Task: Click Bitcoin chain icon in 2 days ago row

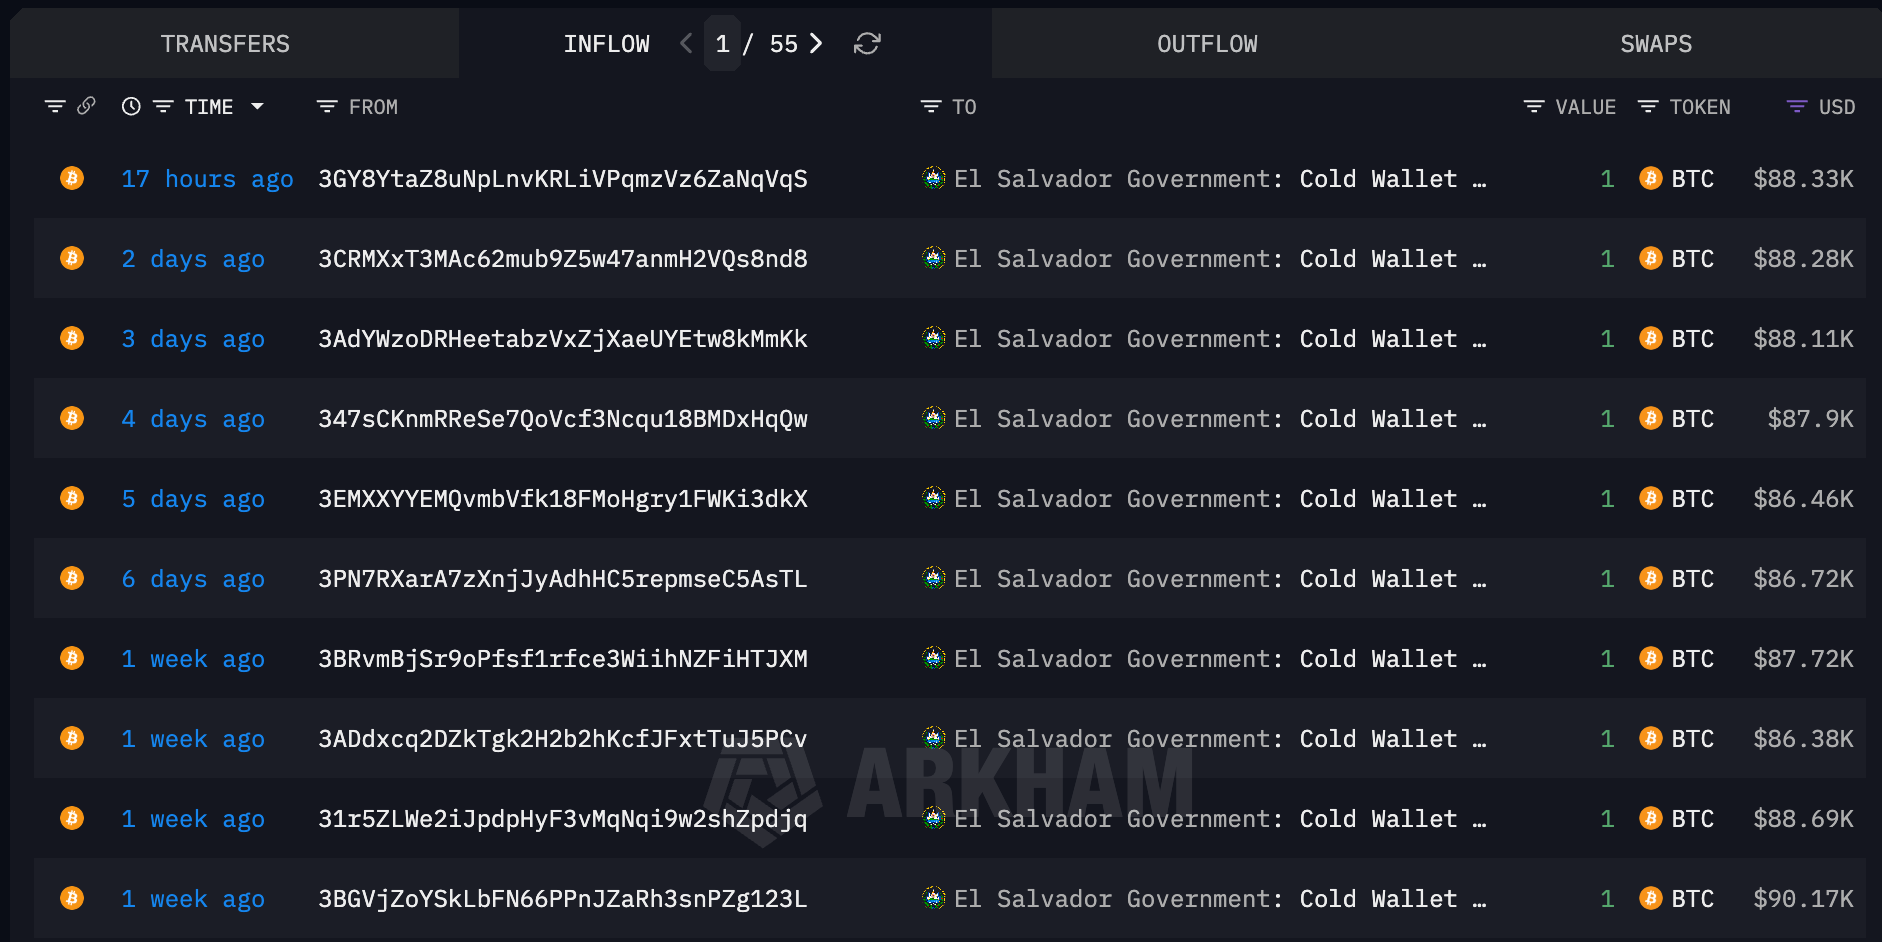Action: pyautogui.click(x=72, y=258)
